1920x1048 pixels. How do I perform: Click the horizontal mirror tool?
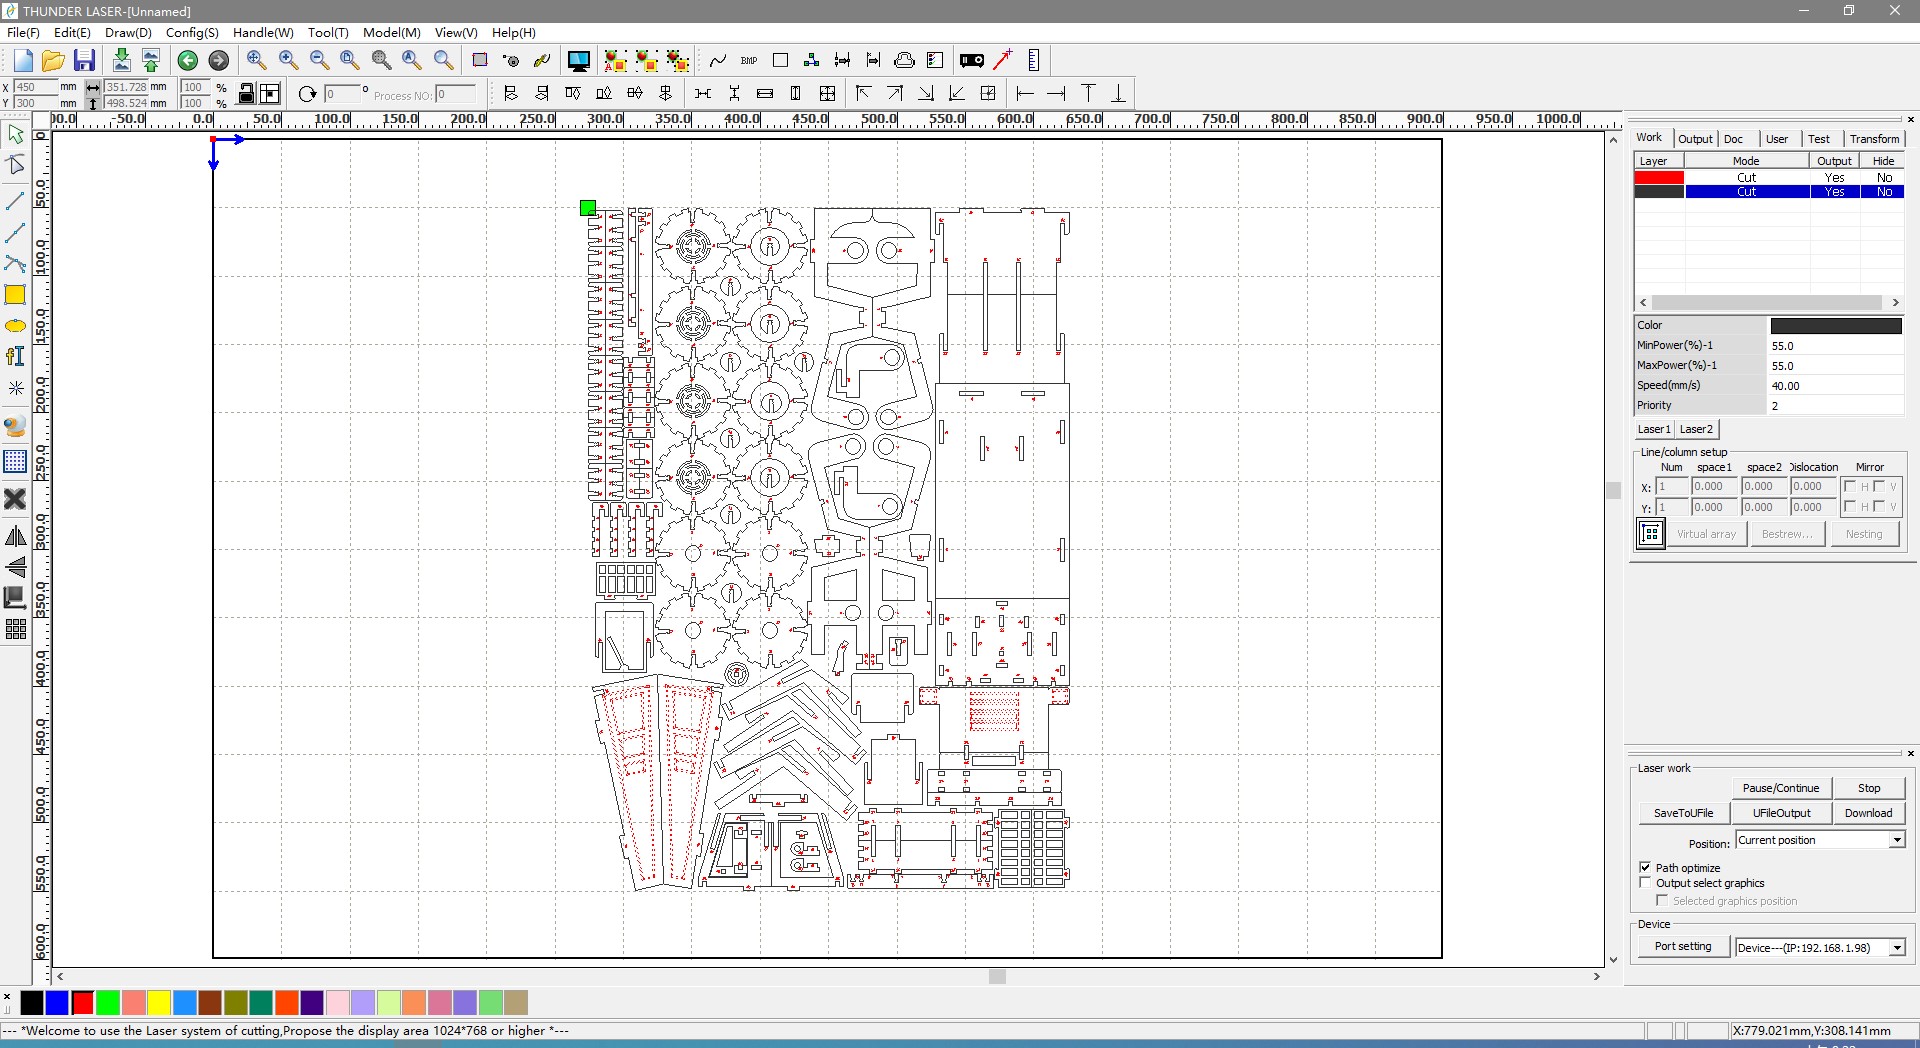tap(16, 535)
